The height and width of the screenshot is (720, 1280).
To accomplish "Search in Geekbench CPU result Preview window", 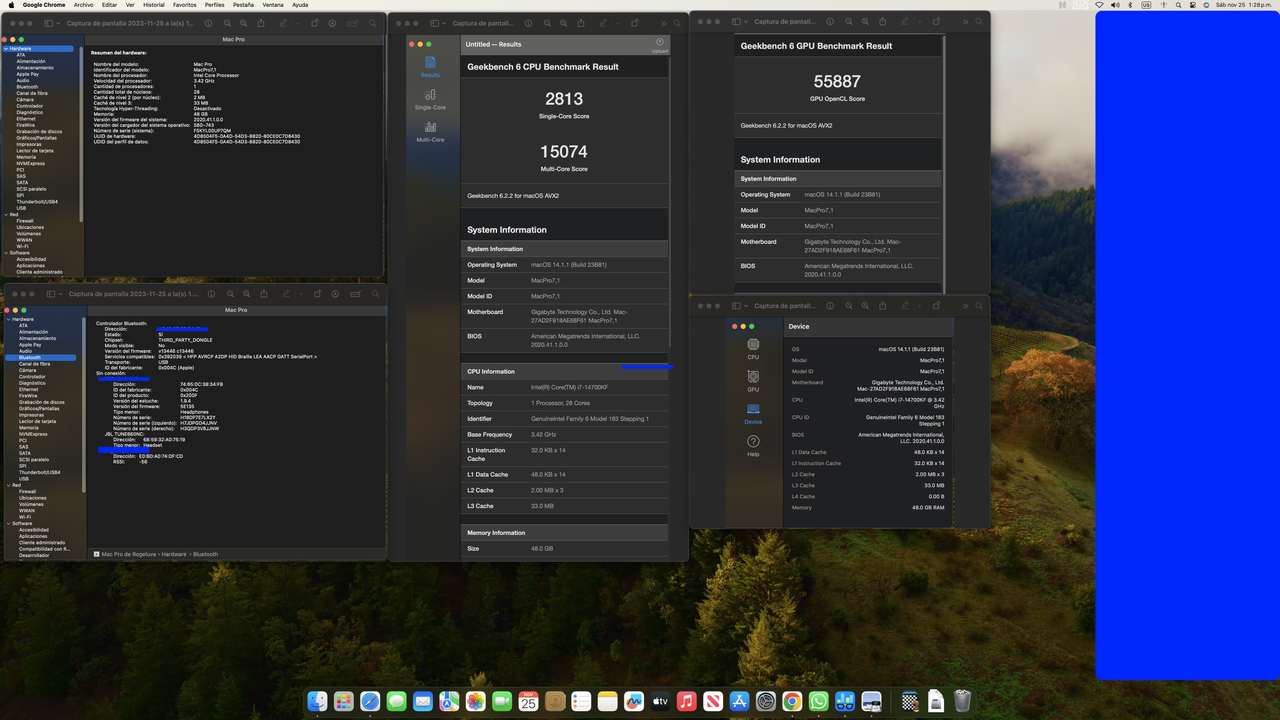I will click(x=677, y=23).
